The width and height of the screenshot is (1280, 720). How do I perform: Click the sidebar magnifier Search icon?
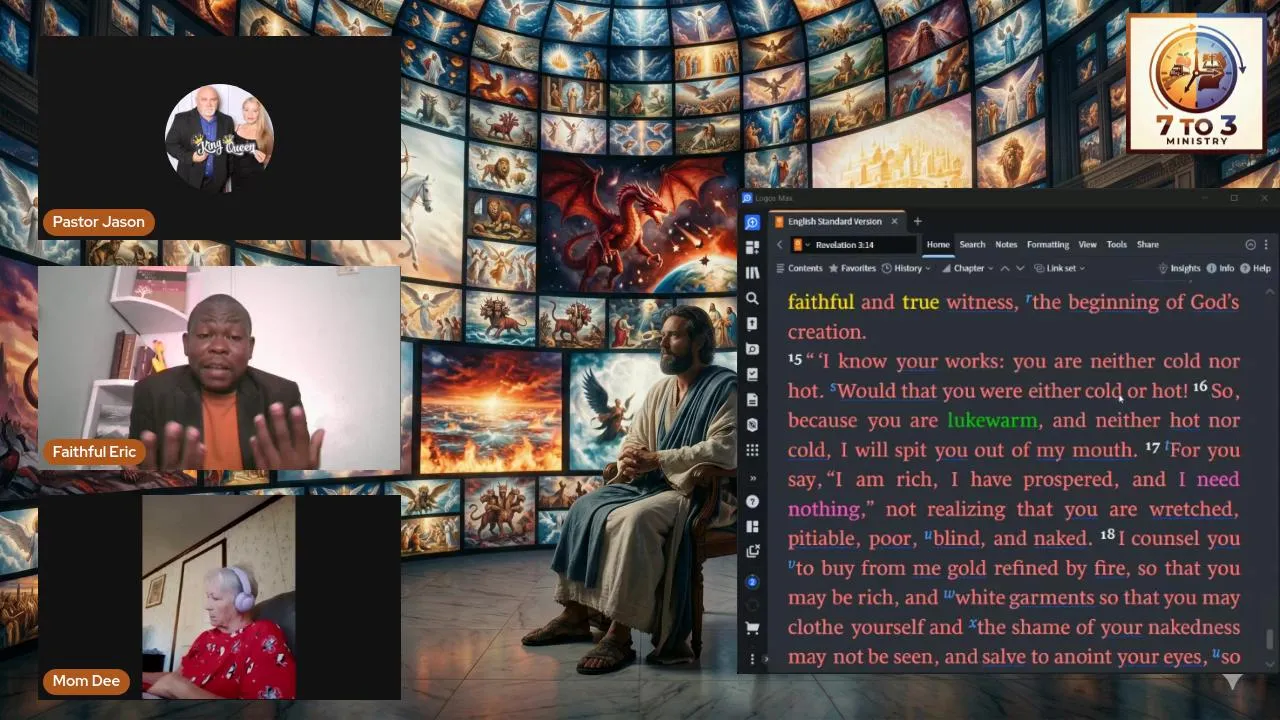752,298
